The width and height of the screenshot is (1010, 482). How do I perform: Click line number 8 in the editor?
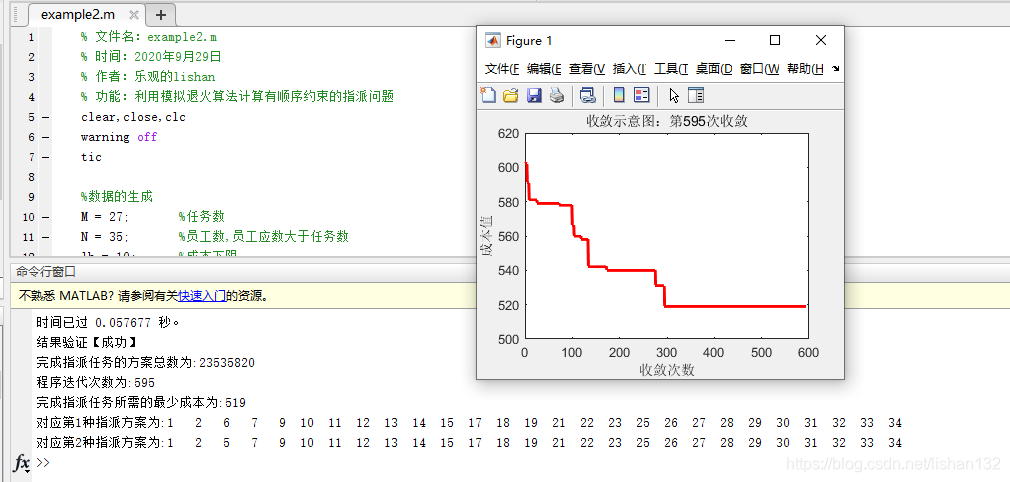pos(31,177)
